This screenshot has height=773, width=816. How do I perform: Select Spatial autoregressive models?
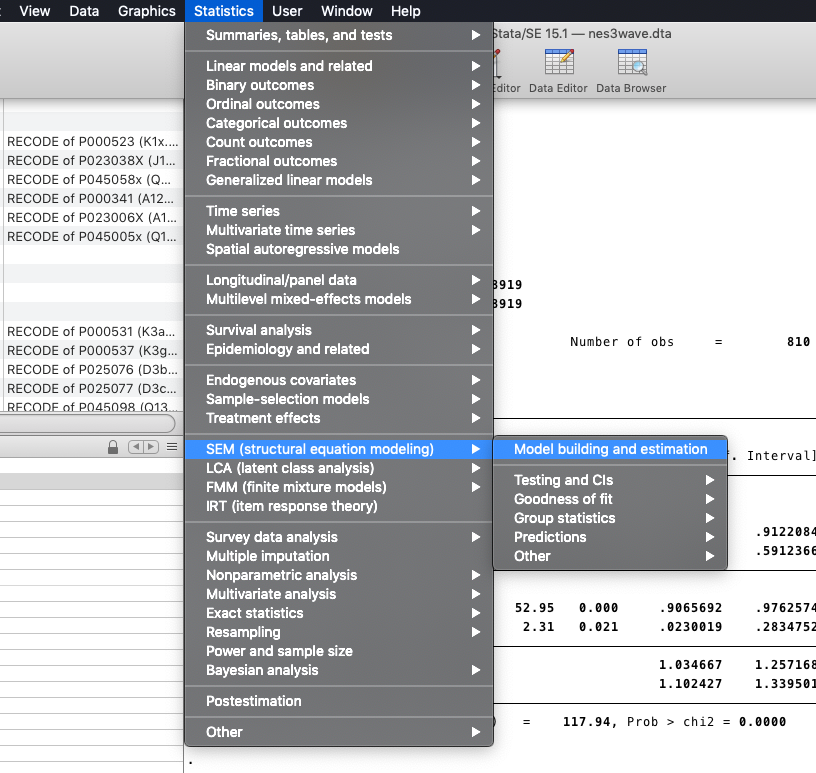[339, 249]
